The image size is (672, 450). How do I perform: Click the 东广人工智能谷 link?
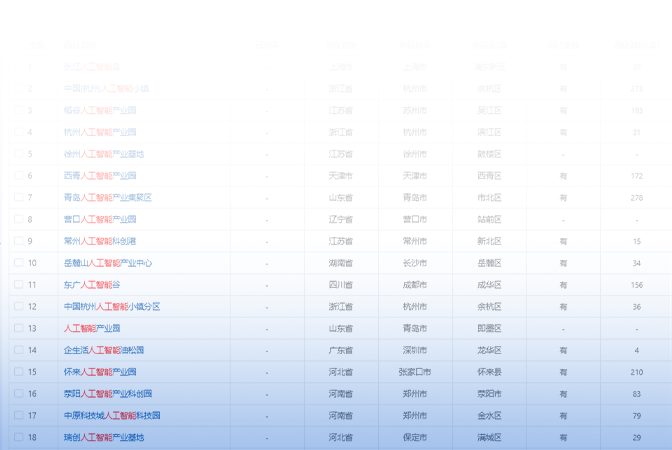coord(92,285)
